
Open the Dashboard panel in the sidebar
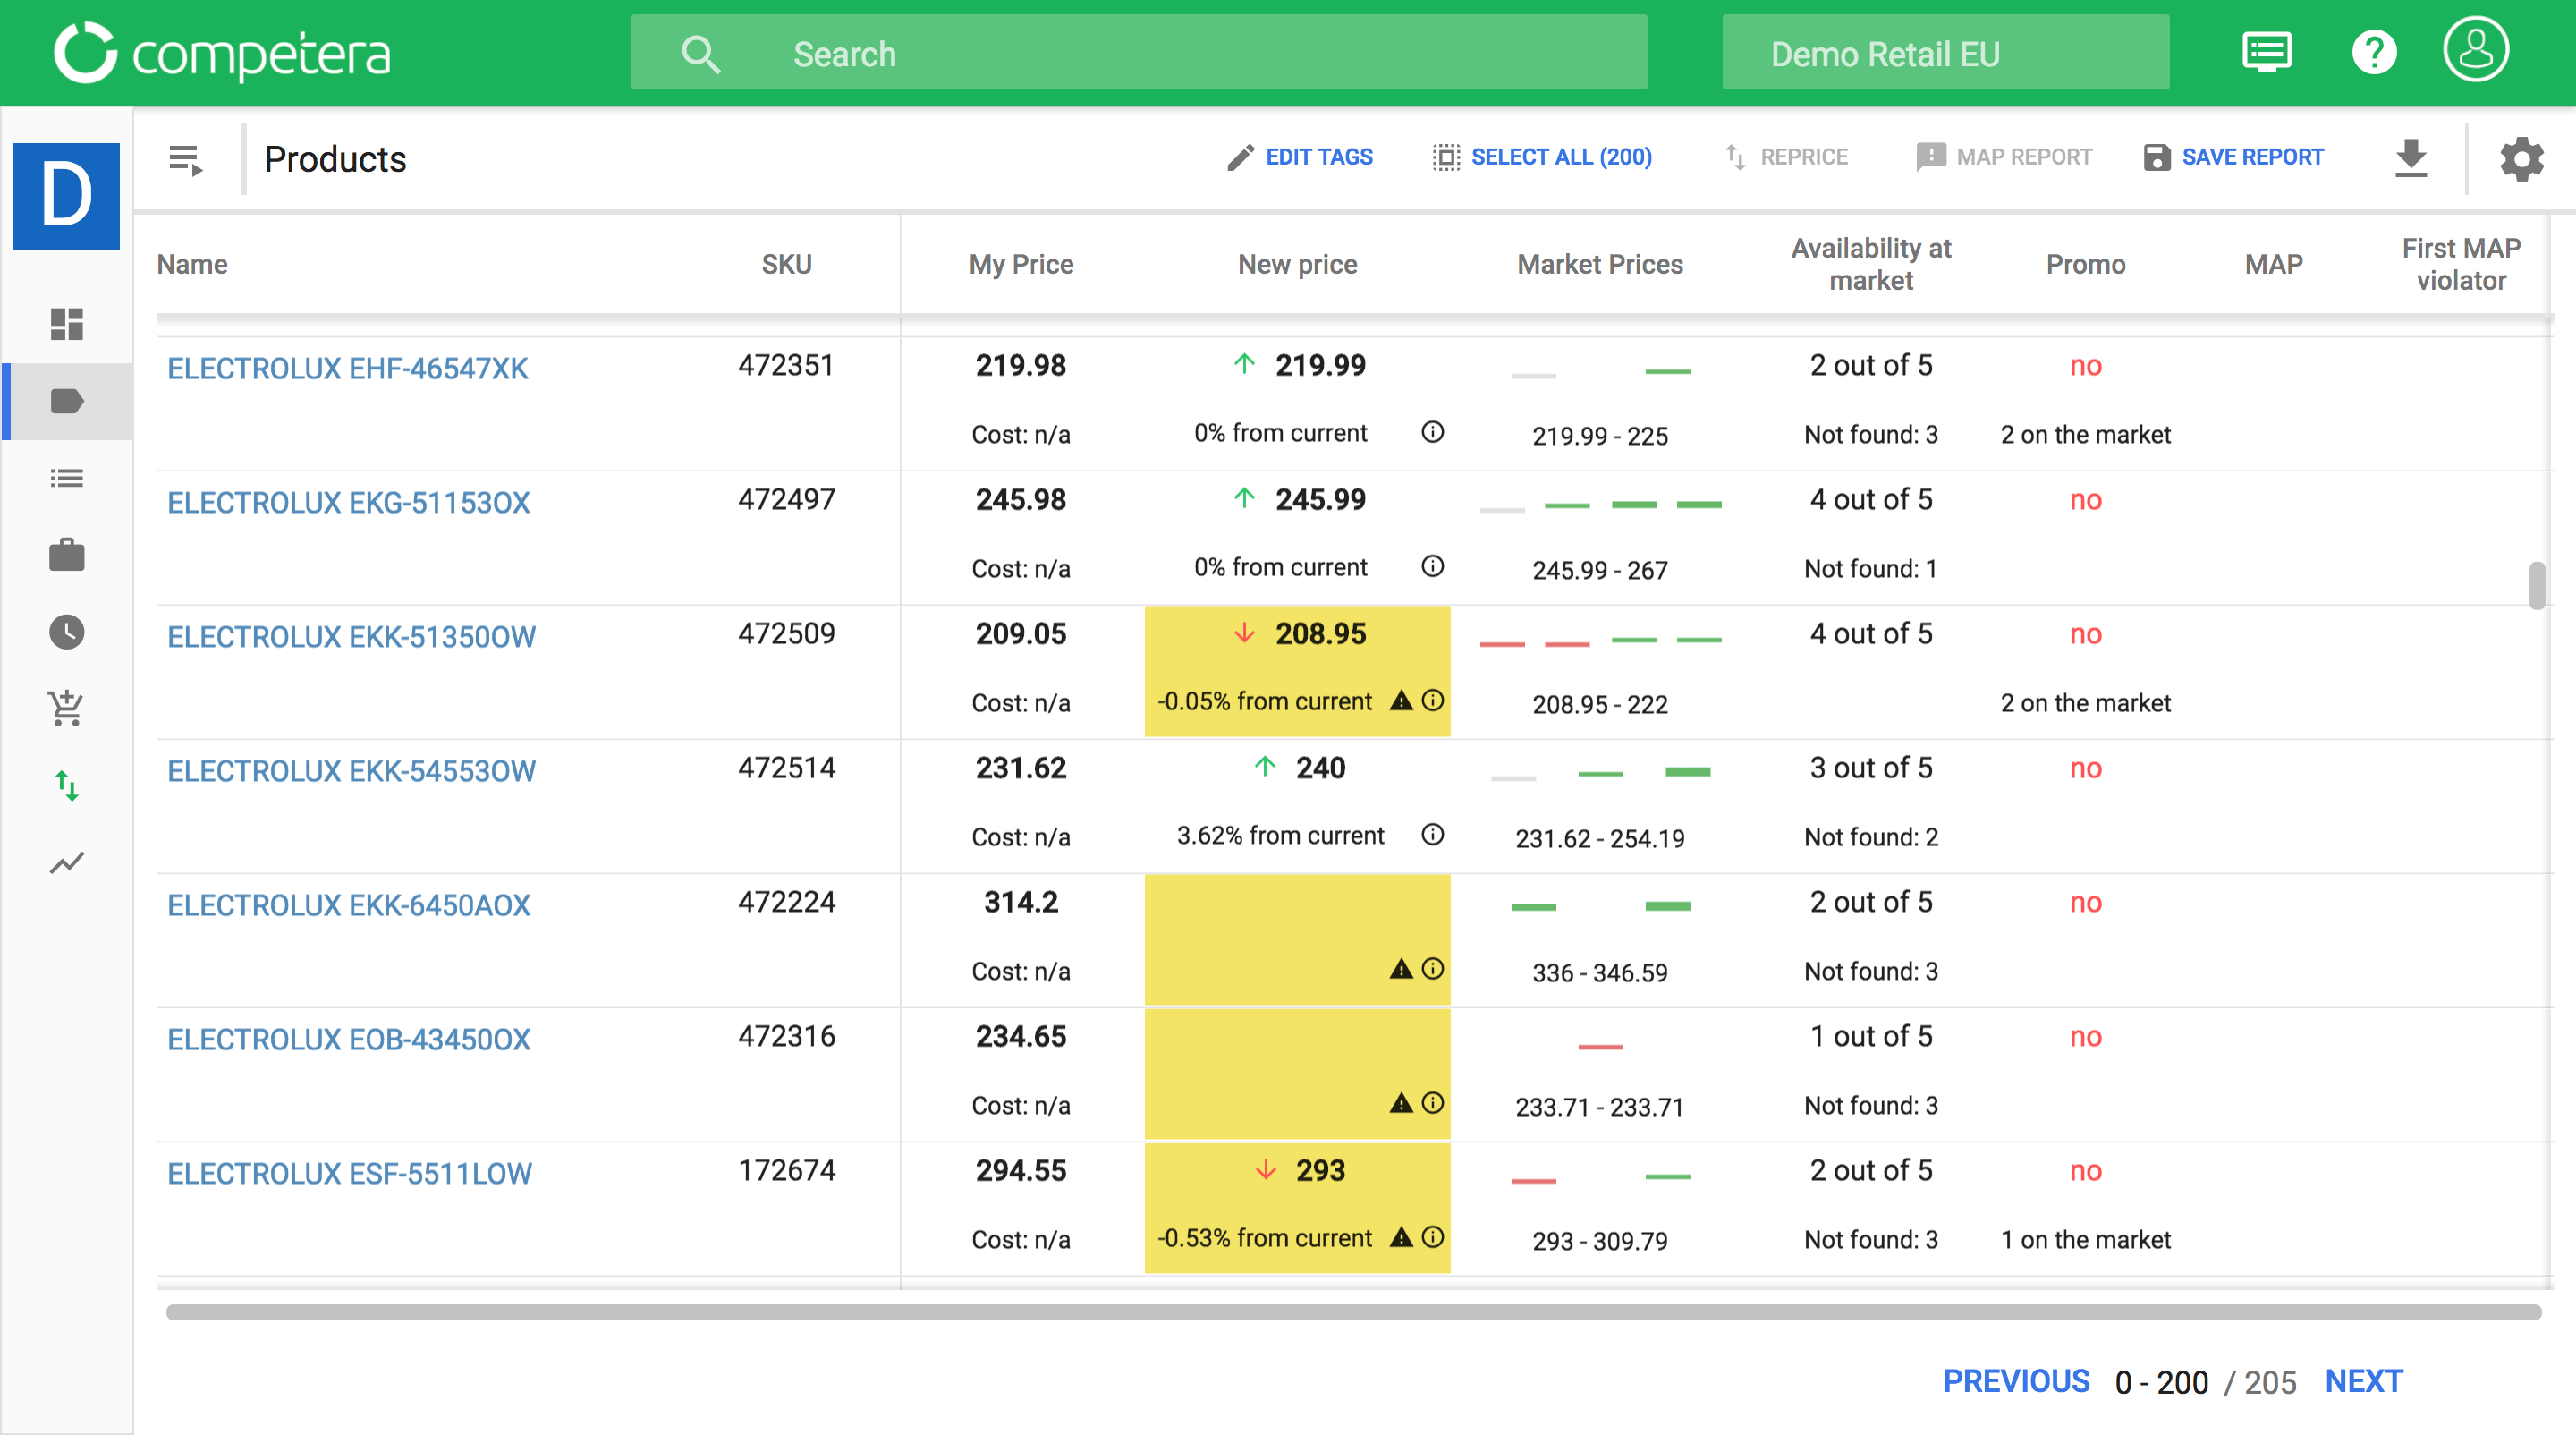tap(66, 325)
